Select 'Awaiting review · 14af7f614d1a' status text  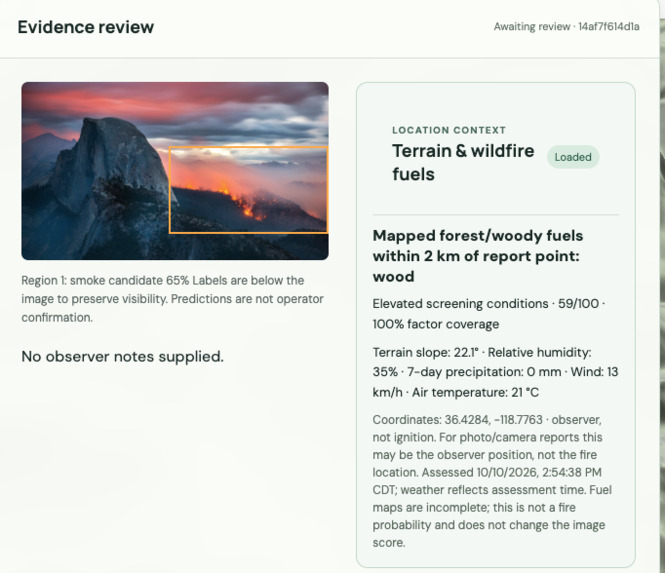click(x=566, y=27)
